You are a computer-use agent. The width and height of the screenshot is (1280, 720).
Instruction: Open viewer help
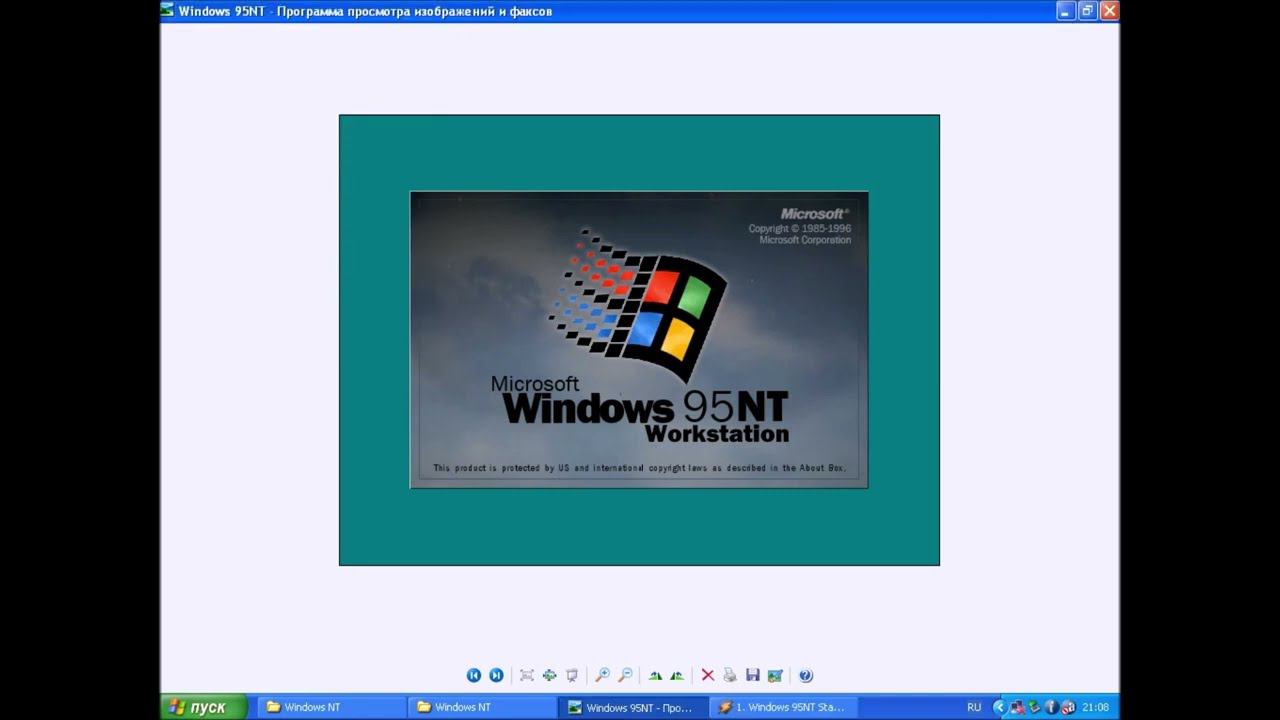[x=806, y=676]
